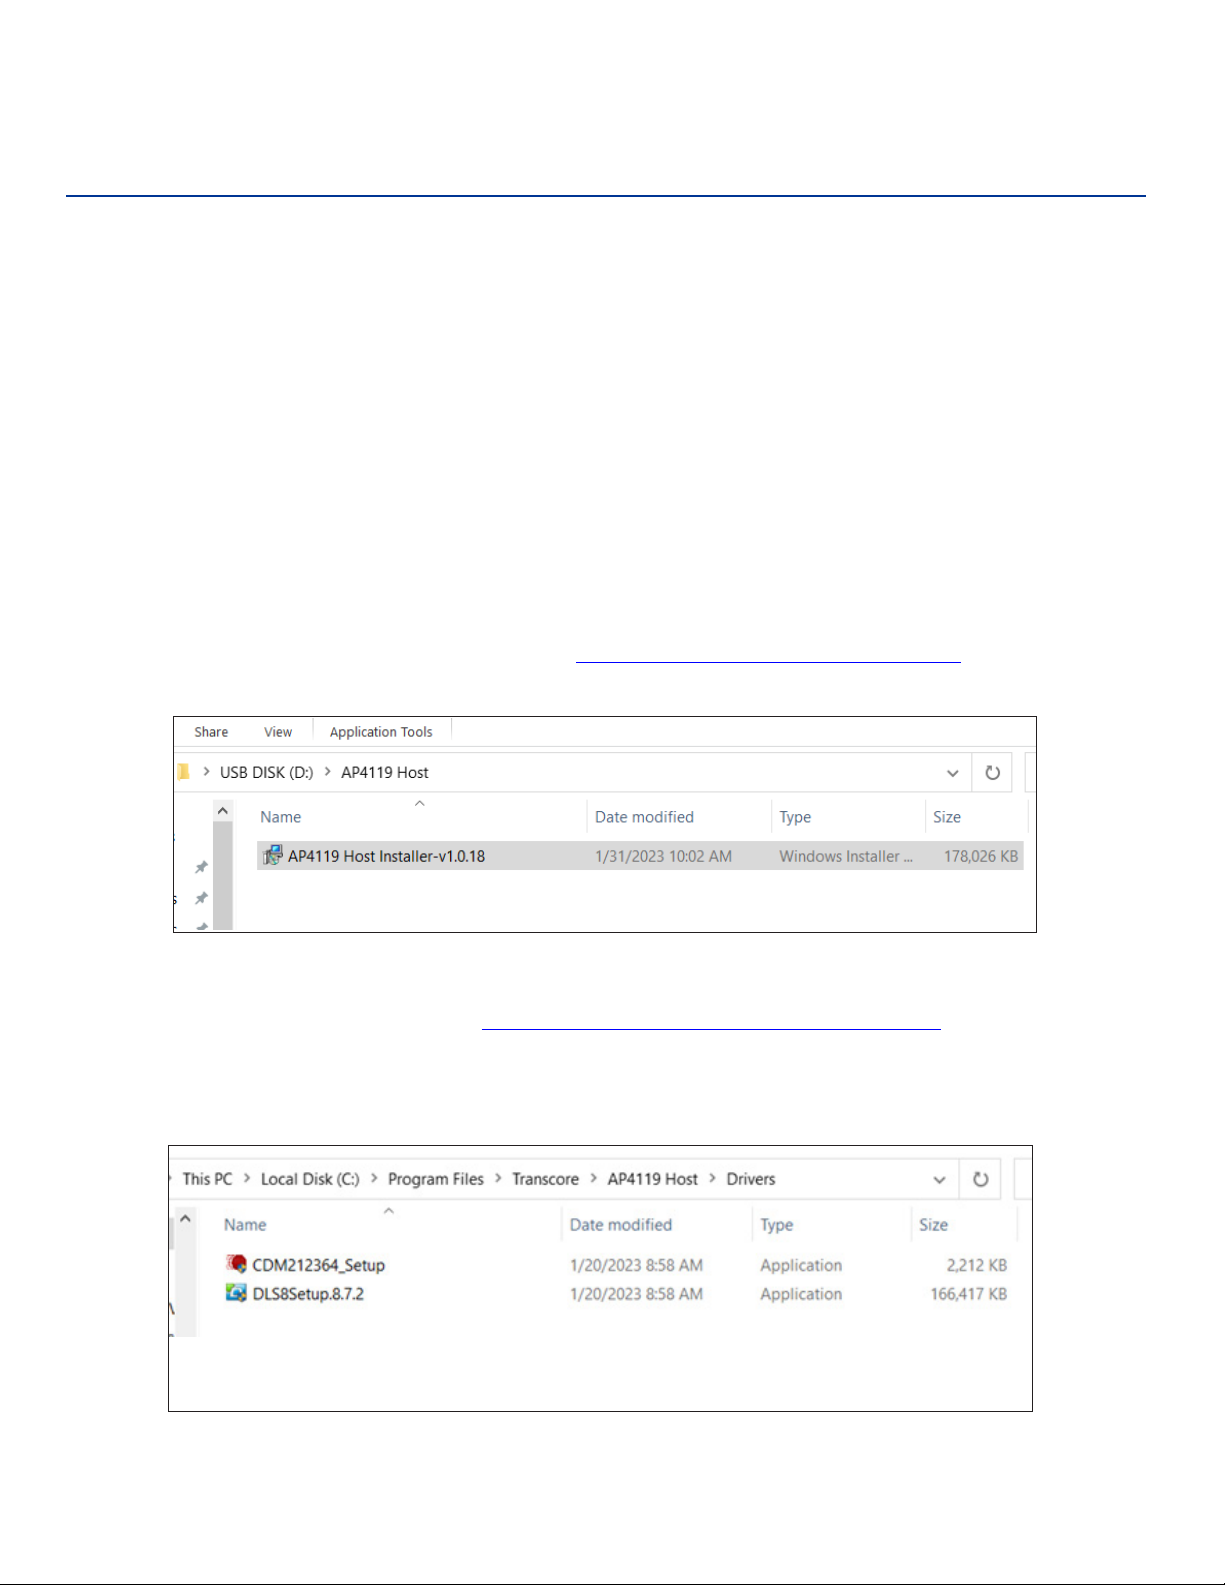Click scroll-up arrow in Drivers navigation pane

pyautogui.click(x=185, y=1219)
